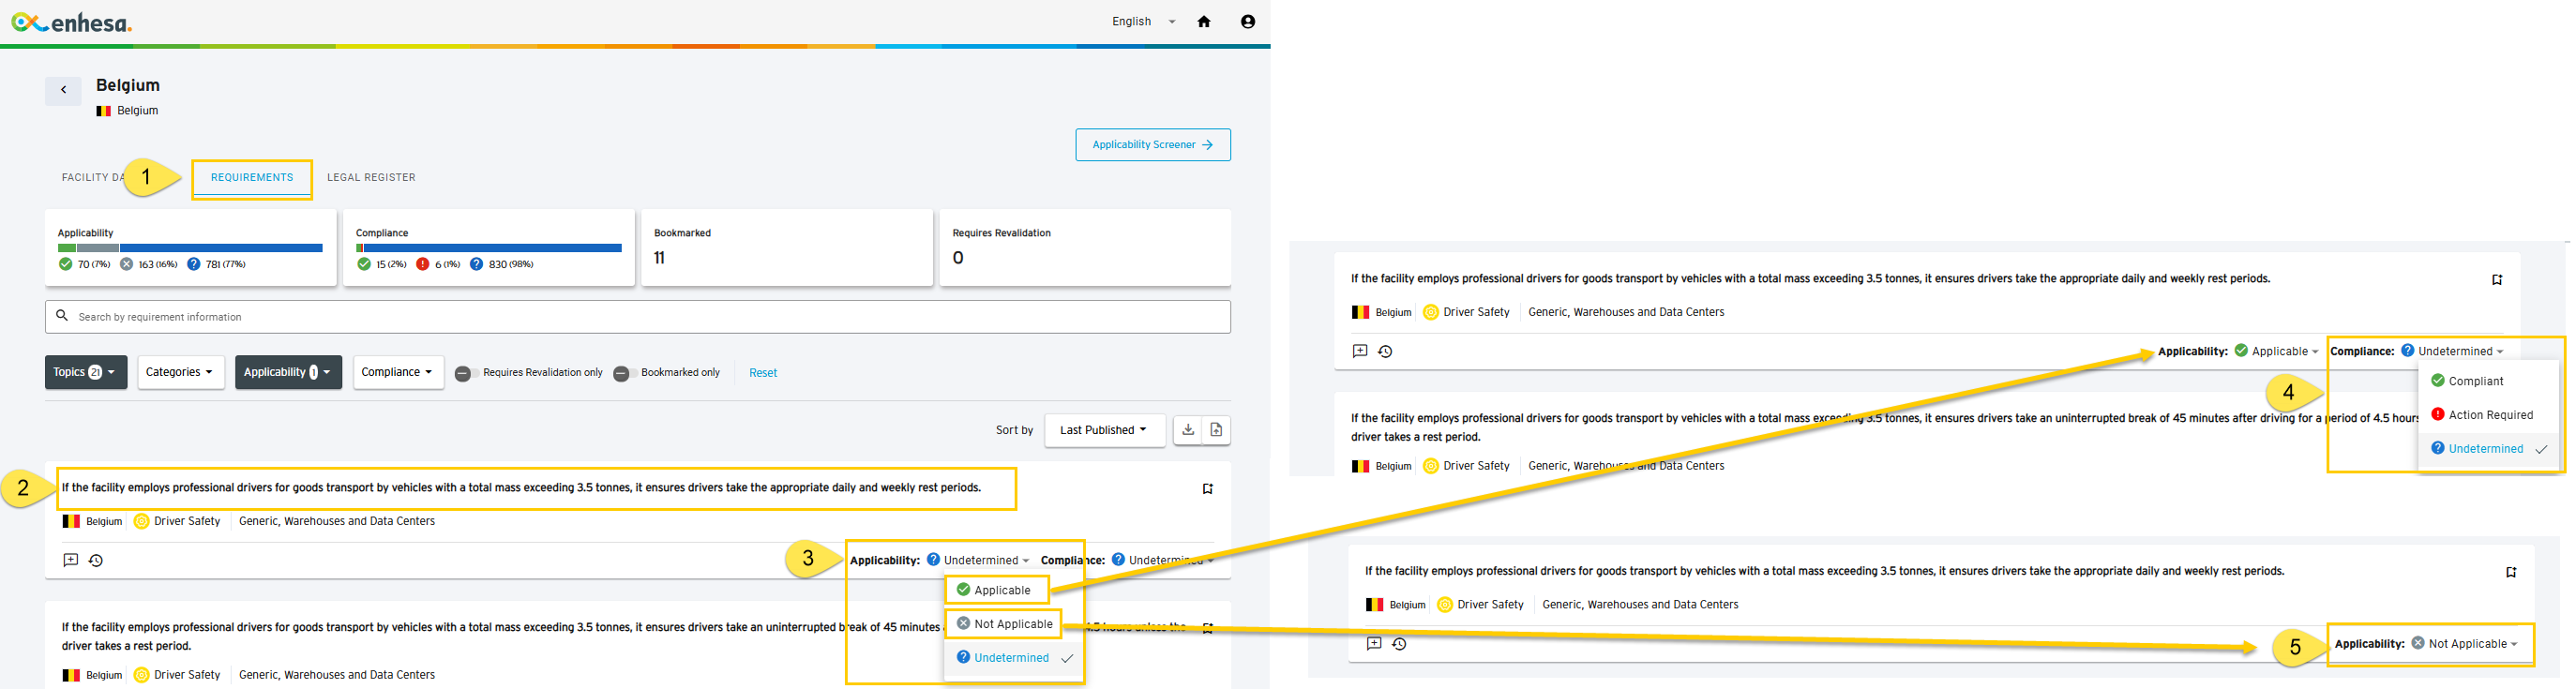Go back using the arrow beside Belgium

pos(63,90)
